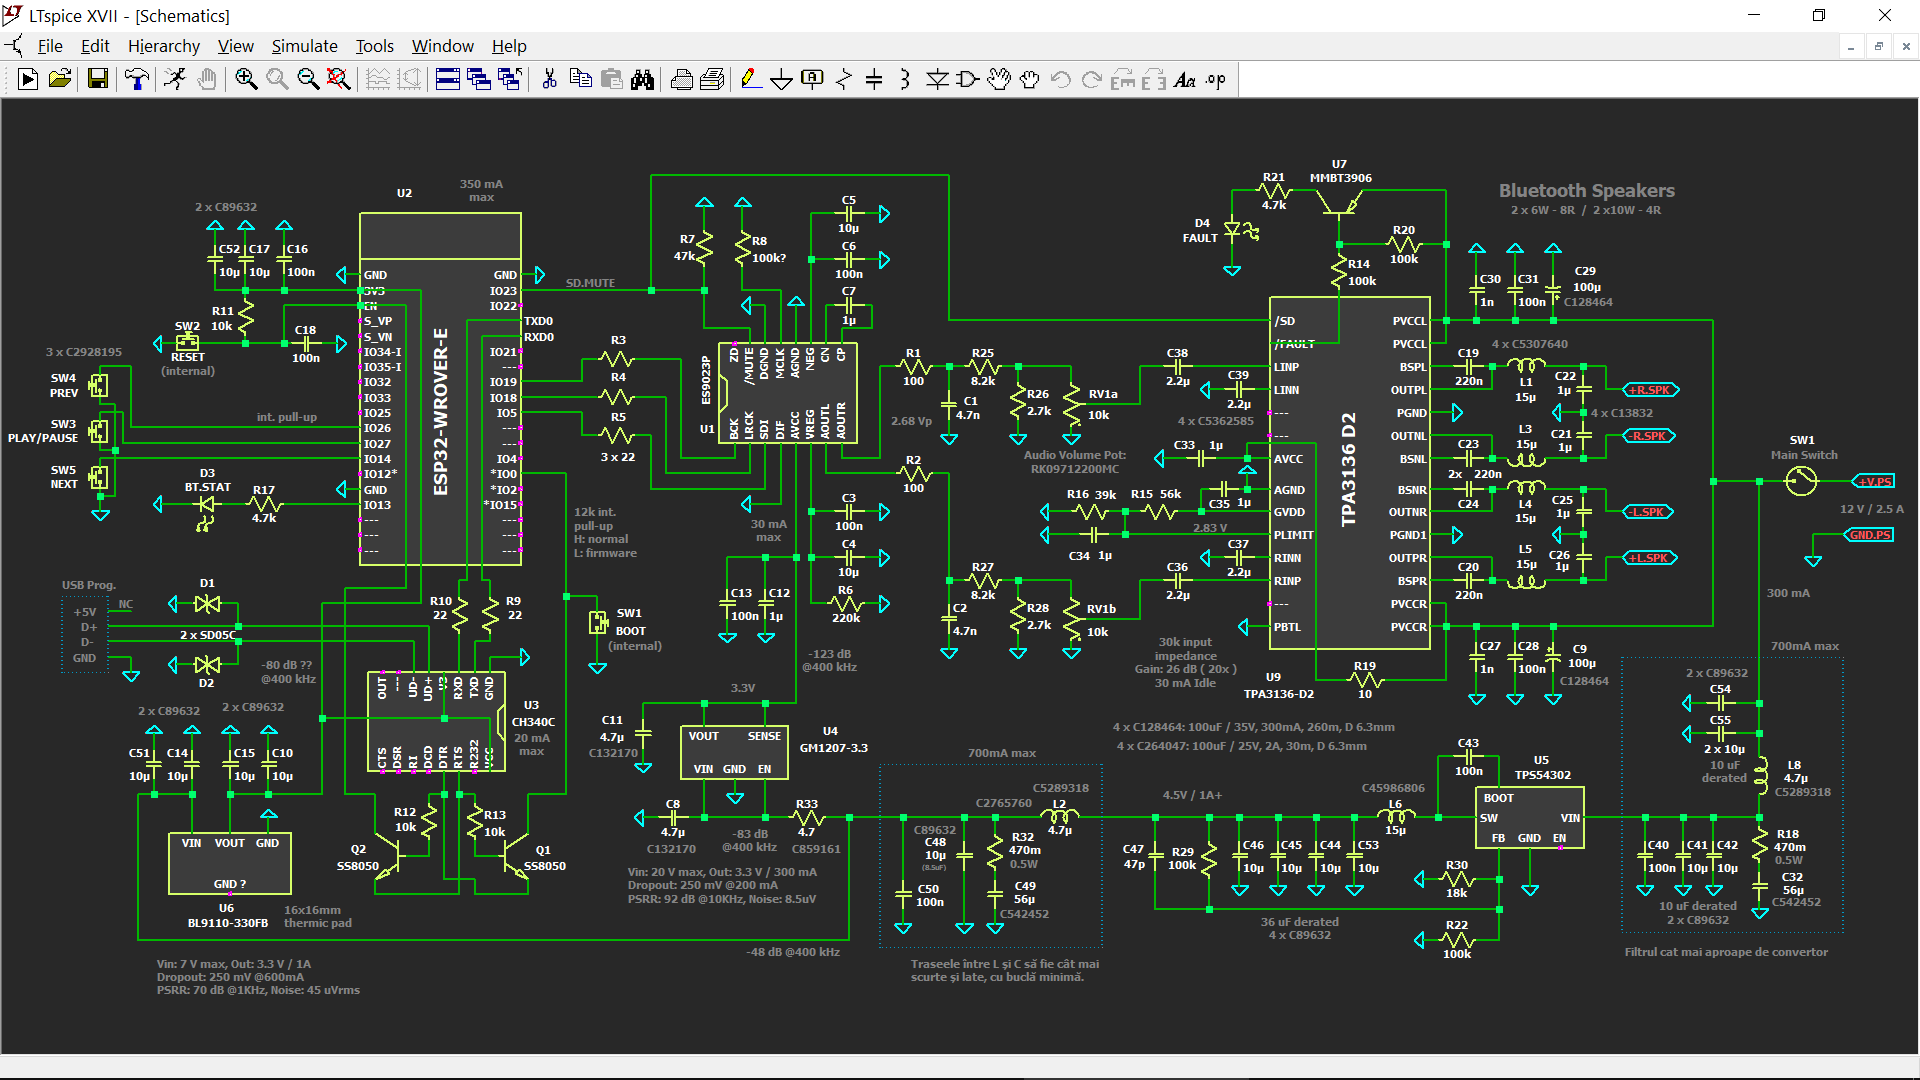Select the Copy tool icon
This screenshot has height=1080, width=1920.
click(x=580, y=79)
